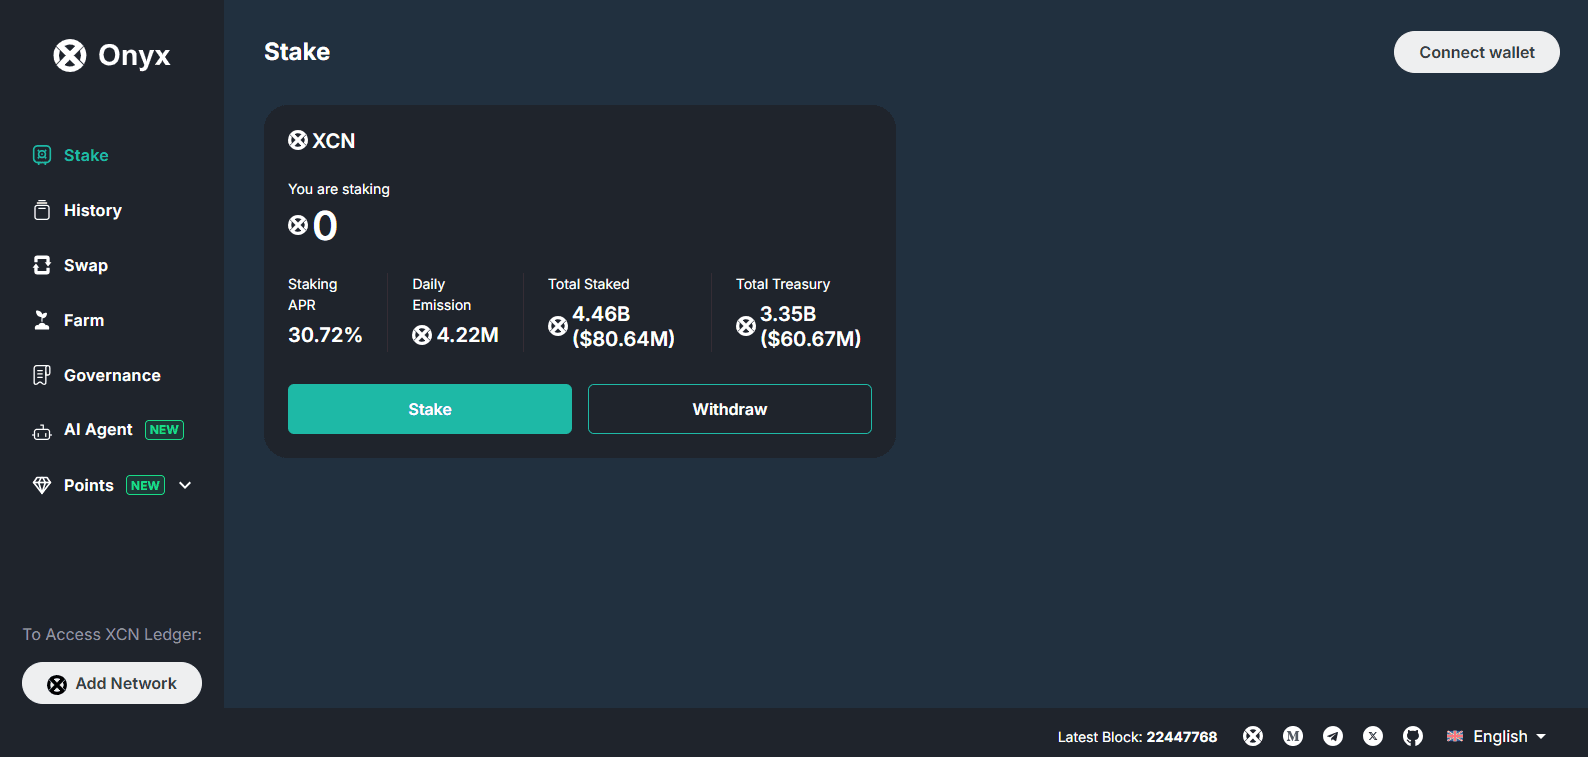The image size is (1588, 757).
Task: Select Stake in the sidebar menu
Action: pyautogui.click(x=85, y=155)
